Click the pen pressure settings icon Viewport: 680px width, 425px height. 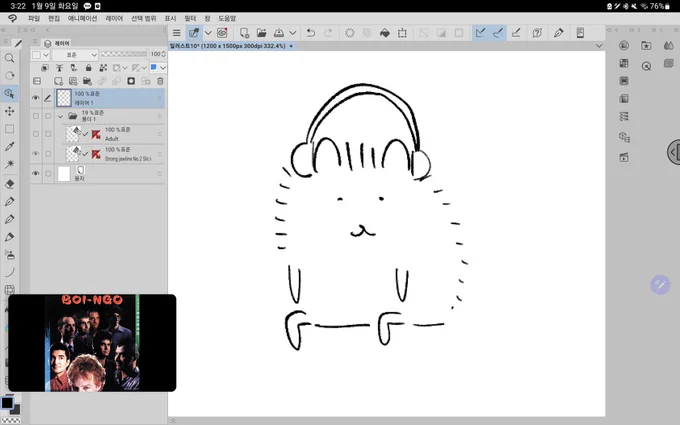[x=559, y=33]
